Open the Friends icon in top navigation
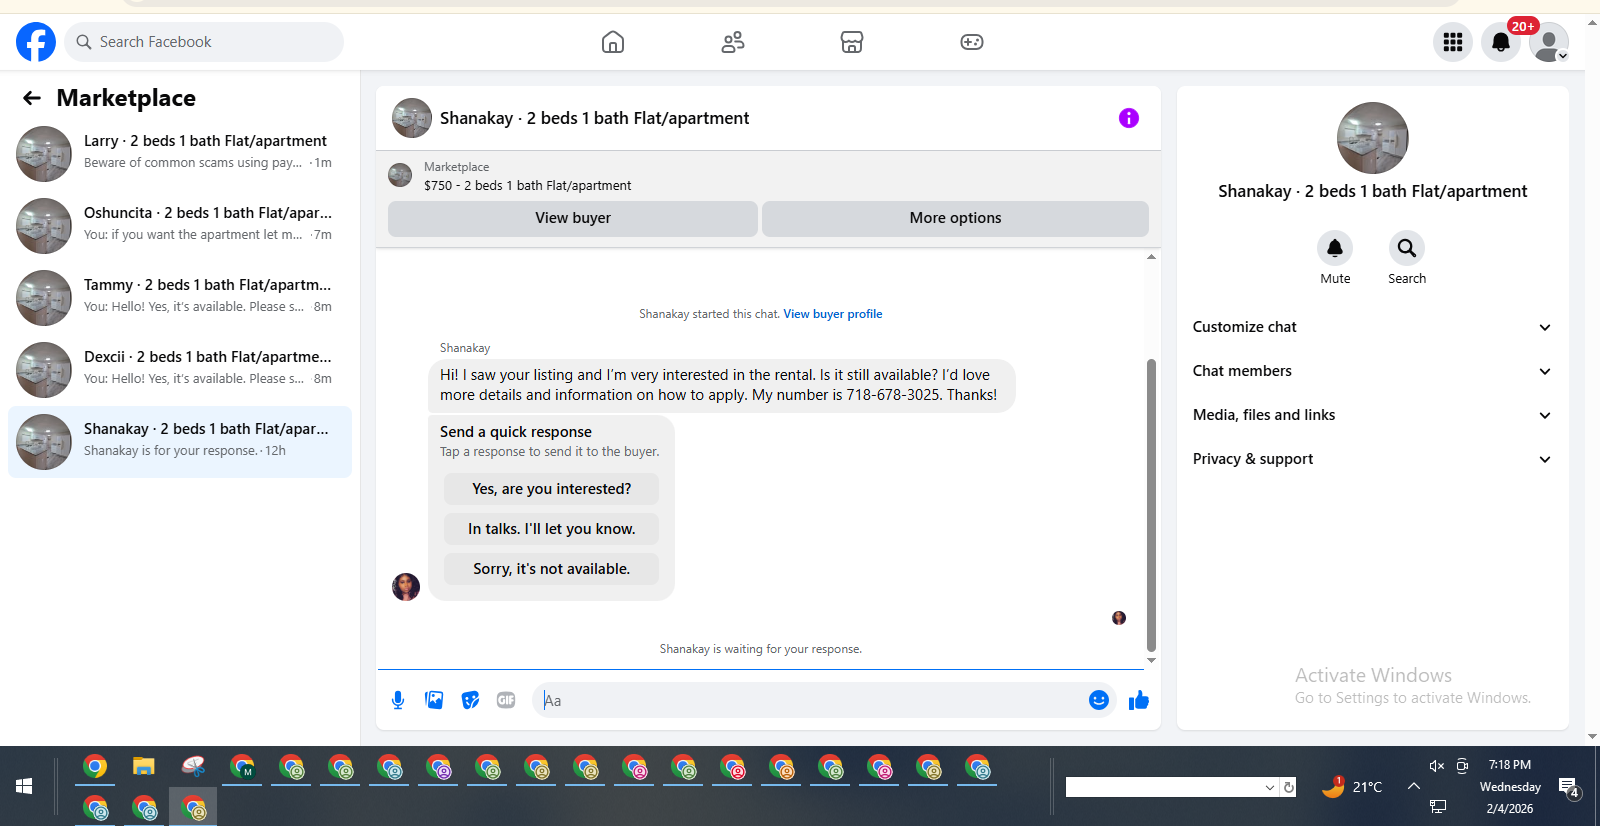The height and width of the screenshot is (826, 1600). [x=733, y=42]
